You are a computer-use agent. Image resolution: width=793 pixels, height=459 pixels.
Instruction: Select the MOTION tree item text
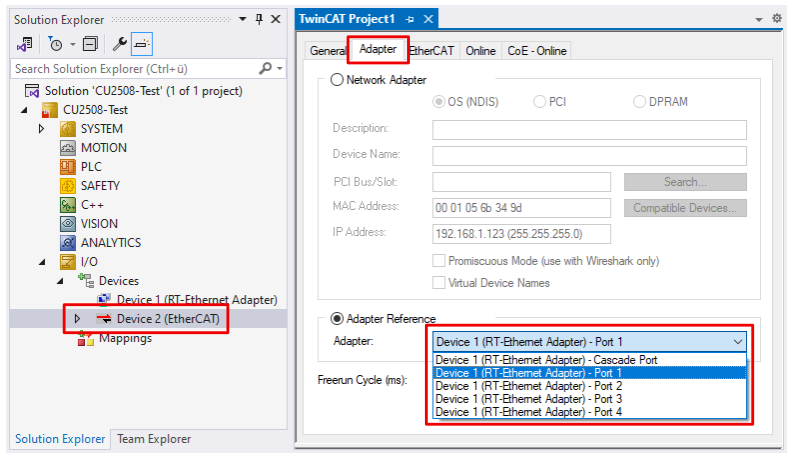104,148
